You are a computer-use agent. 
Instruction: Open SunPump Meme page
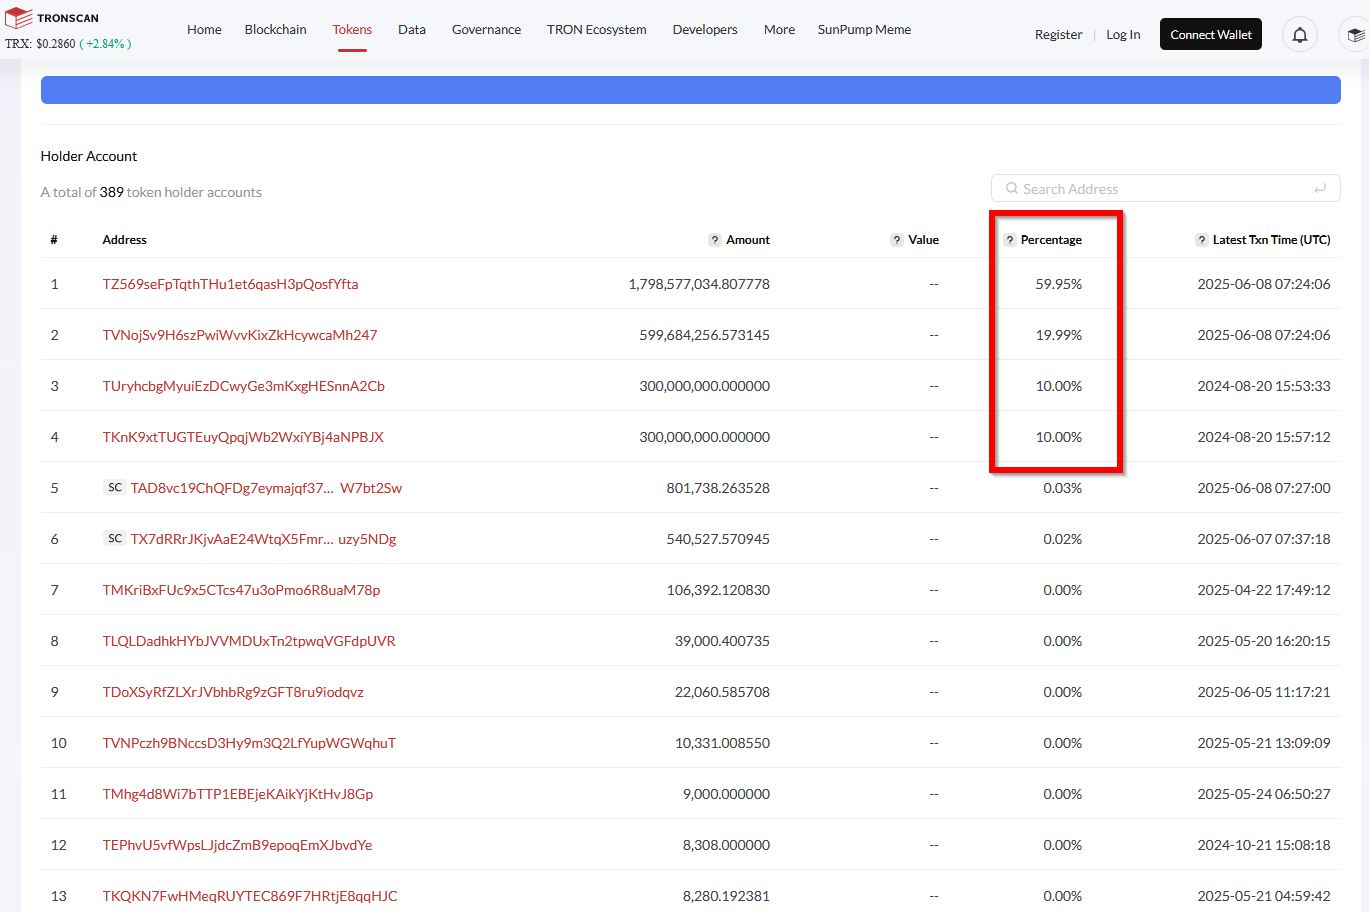pyautogui.click(x=864, y=30)
